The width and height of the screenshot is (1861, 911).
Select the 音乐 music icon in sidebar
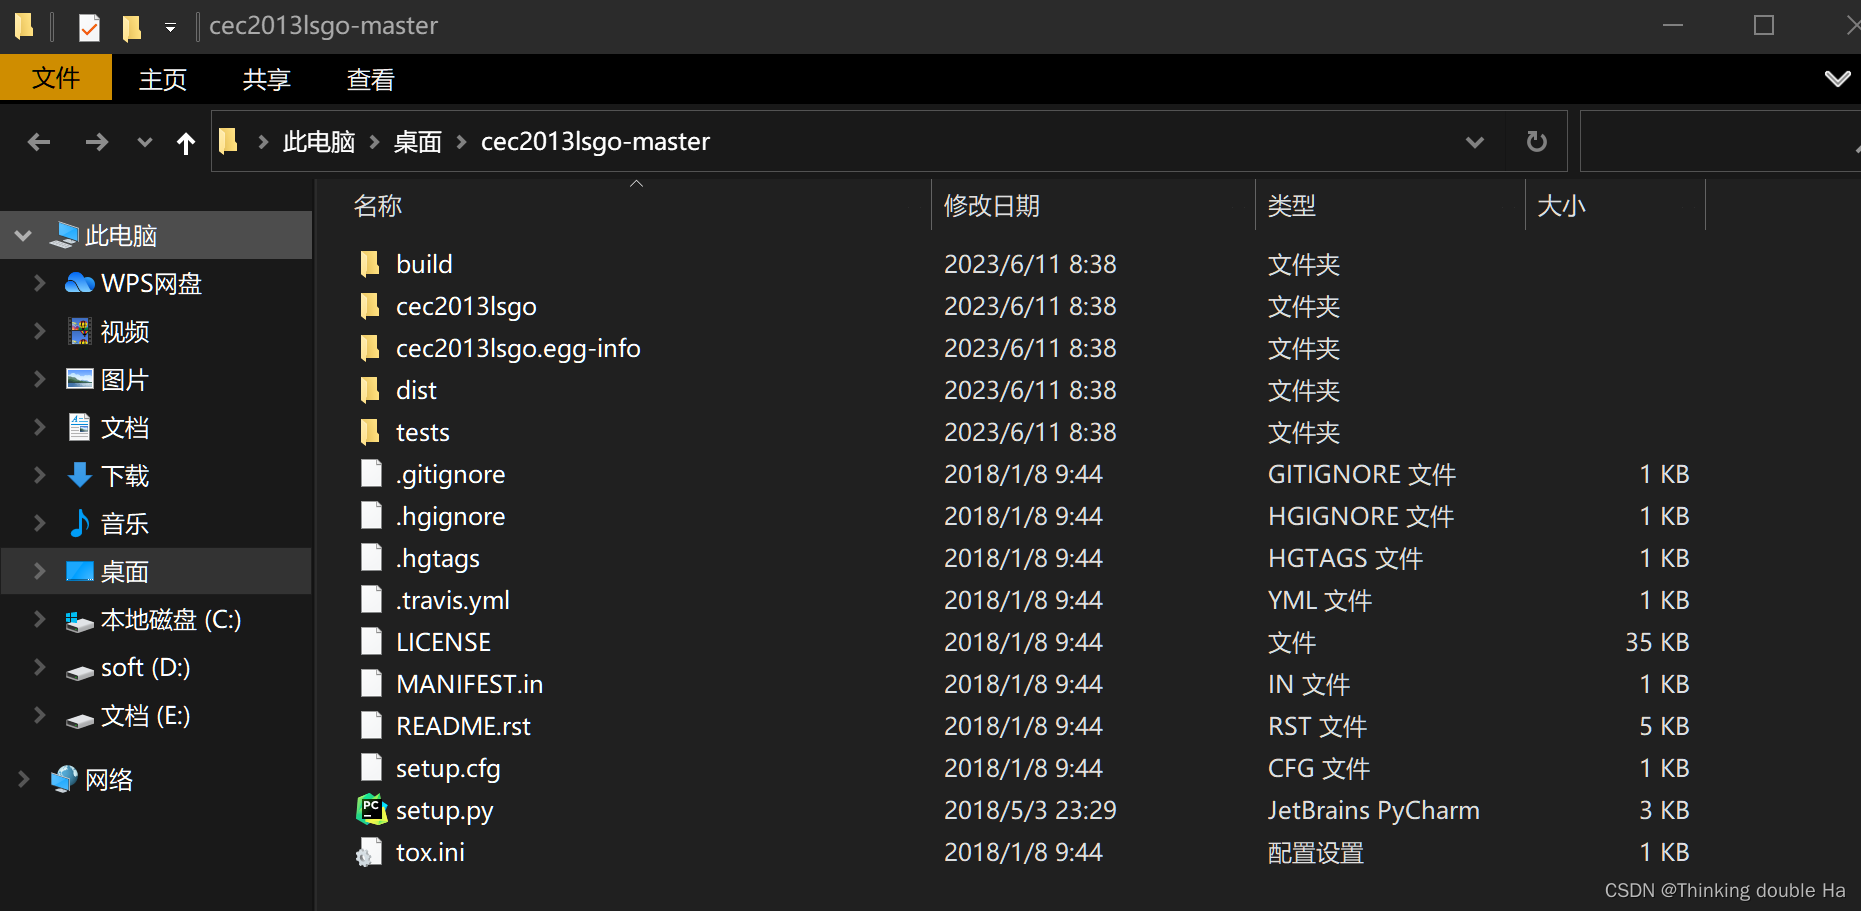[80, 523]
